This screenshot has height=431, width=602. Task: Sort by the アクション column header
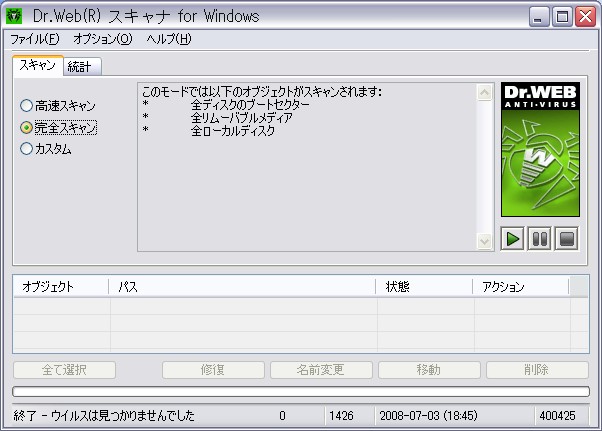click(x=521, y=287)
